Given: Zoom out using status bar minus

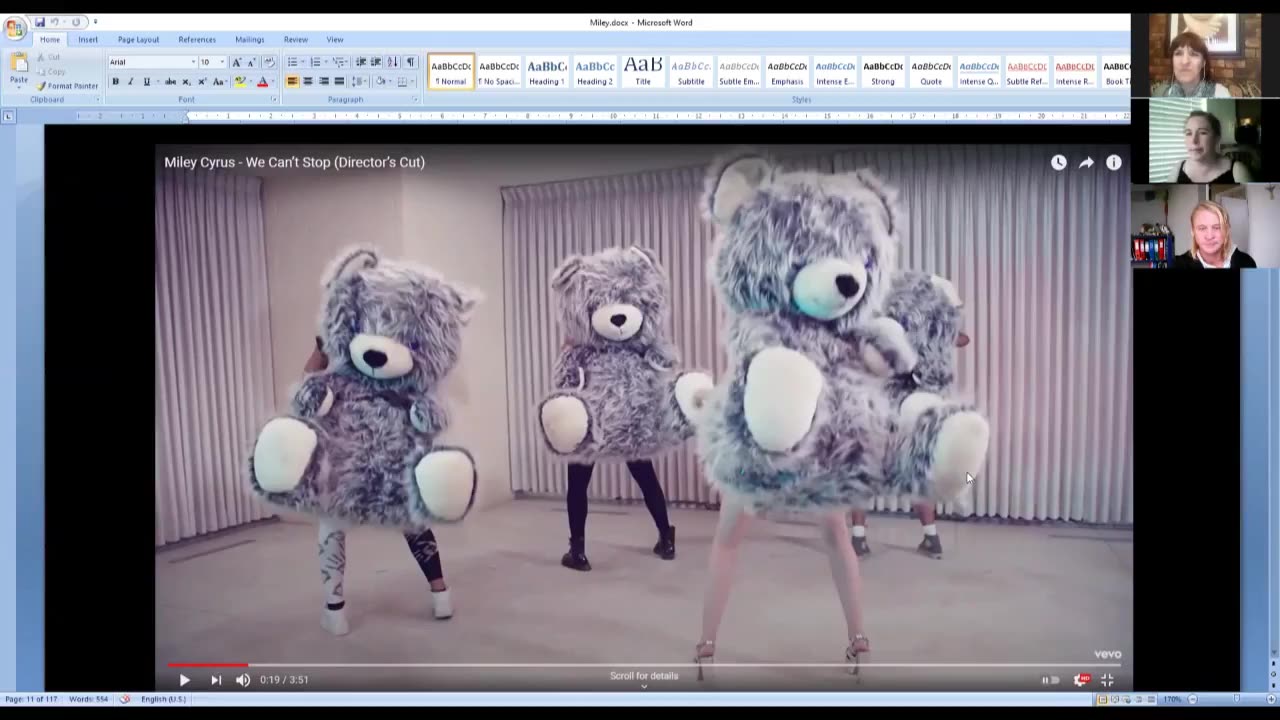Looking at the screenshot, I should tap(1192, 699).
